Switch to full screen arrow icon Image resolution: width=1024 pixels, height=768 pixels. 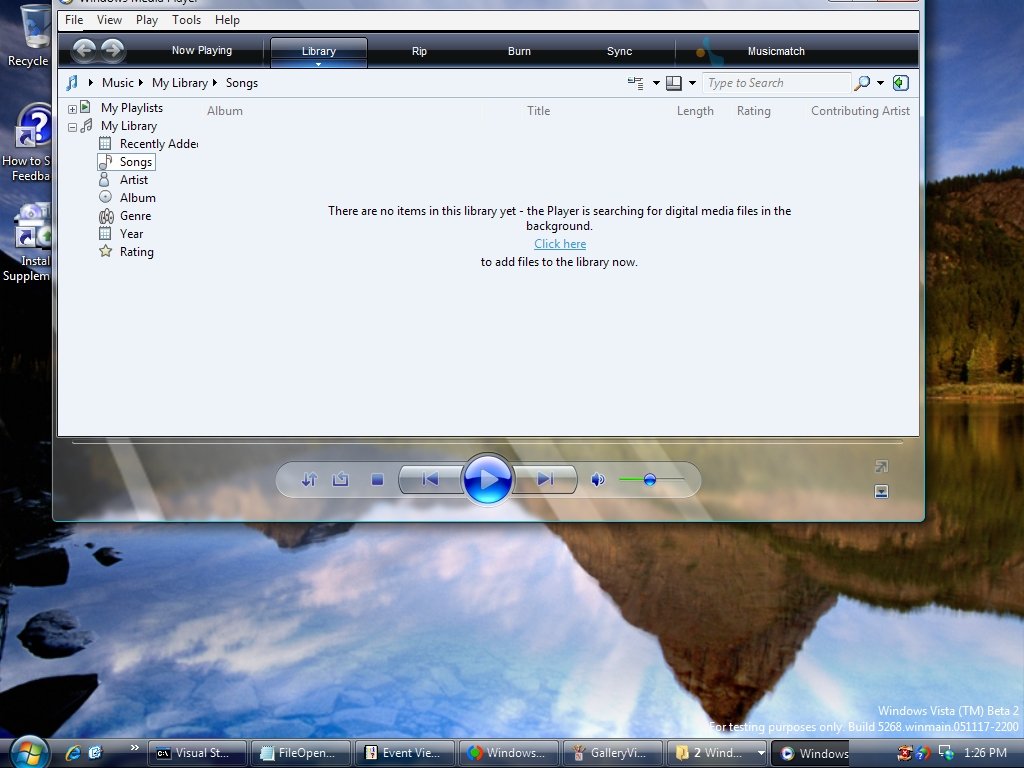pyautogui.click(x=881, y=466)
